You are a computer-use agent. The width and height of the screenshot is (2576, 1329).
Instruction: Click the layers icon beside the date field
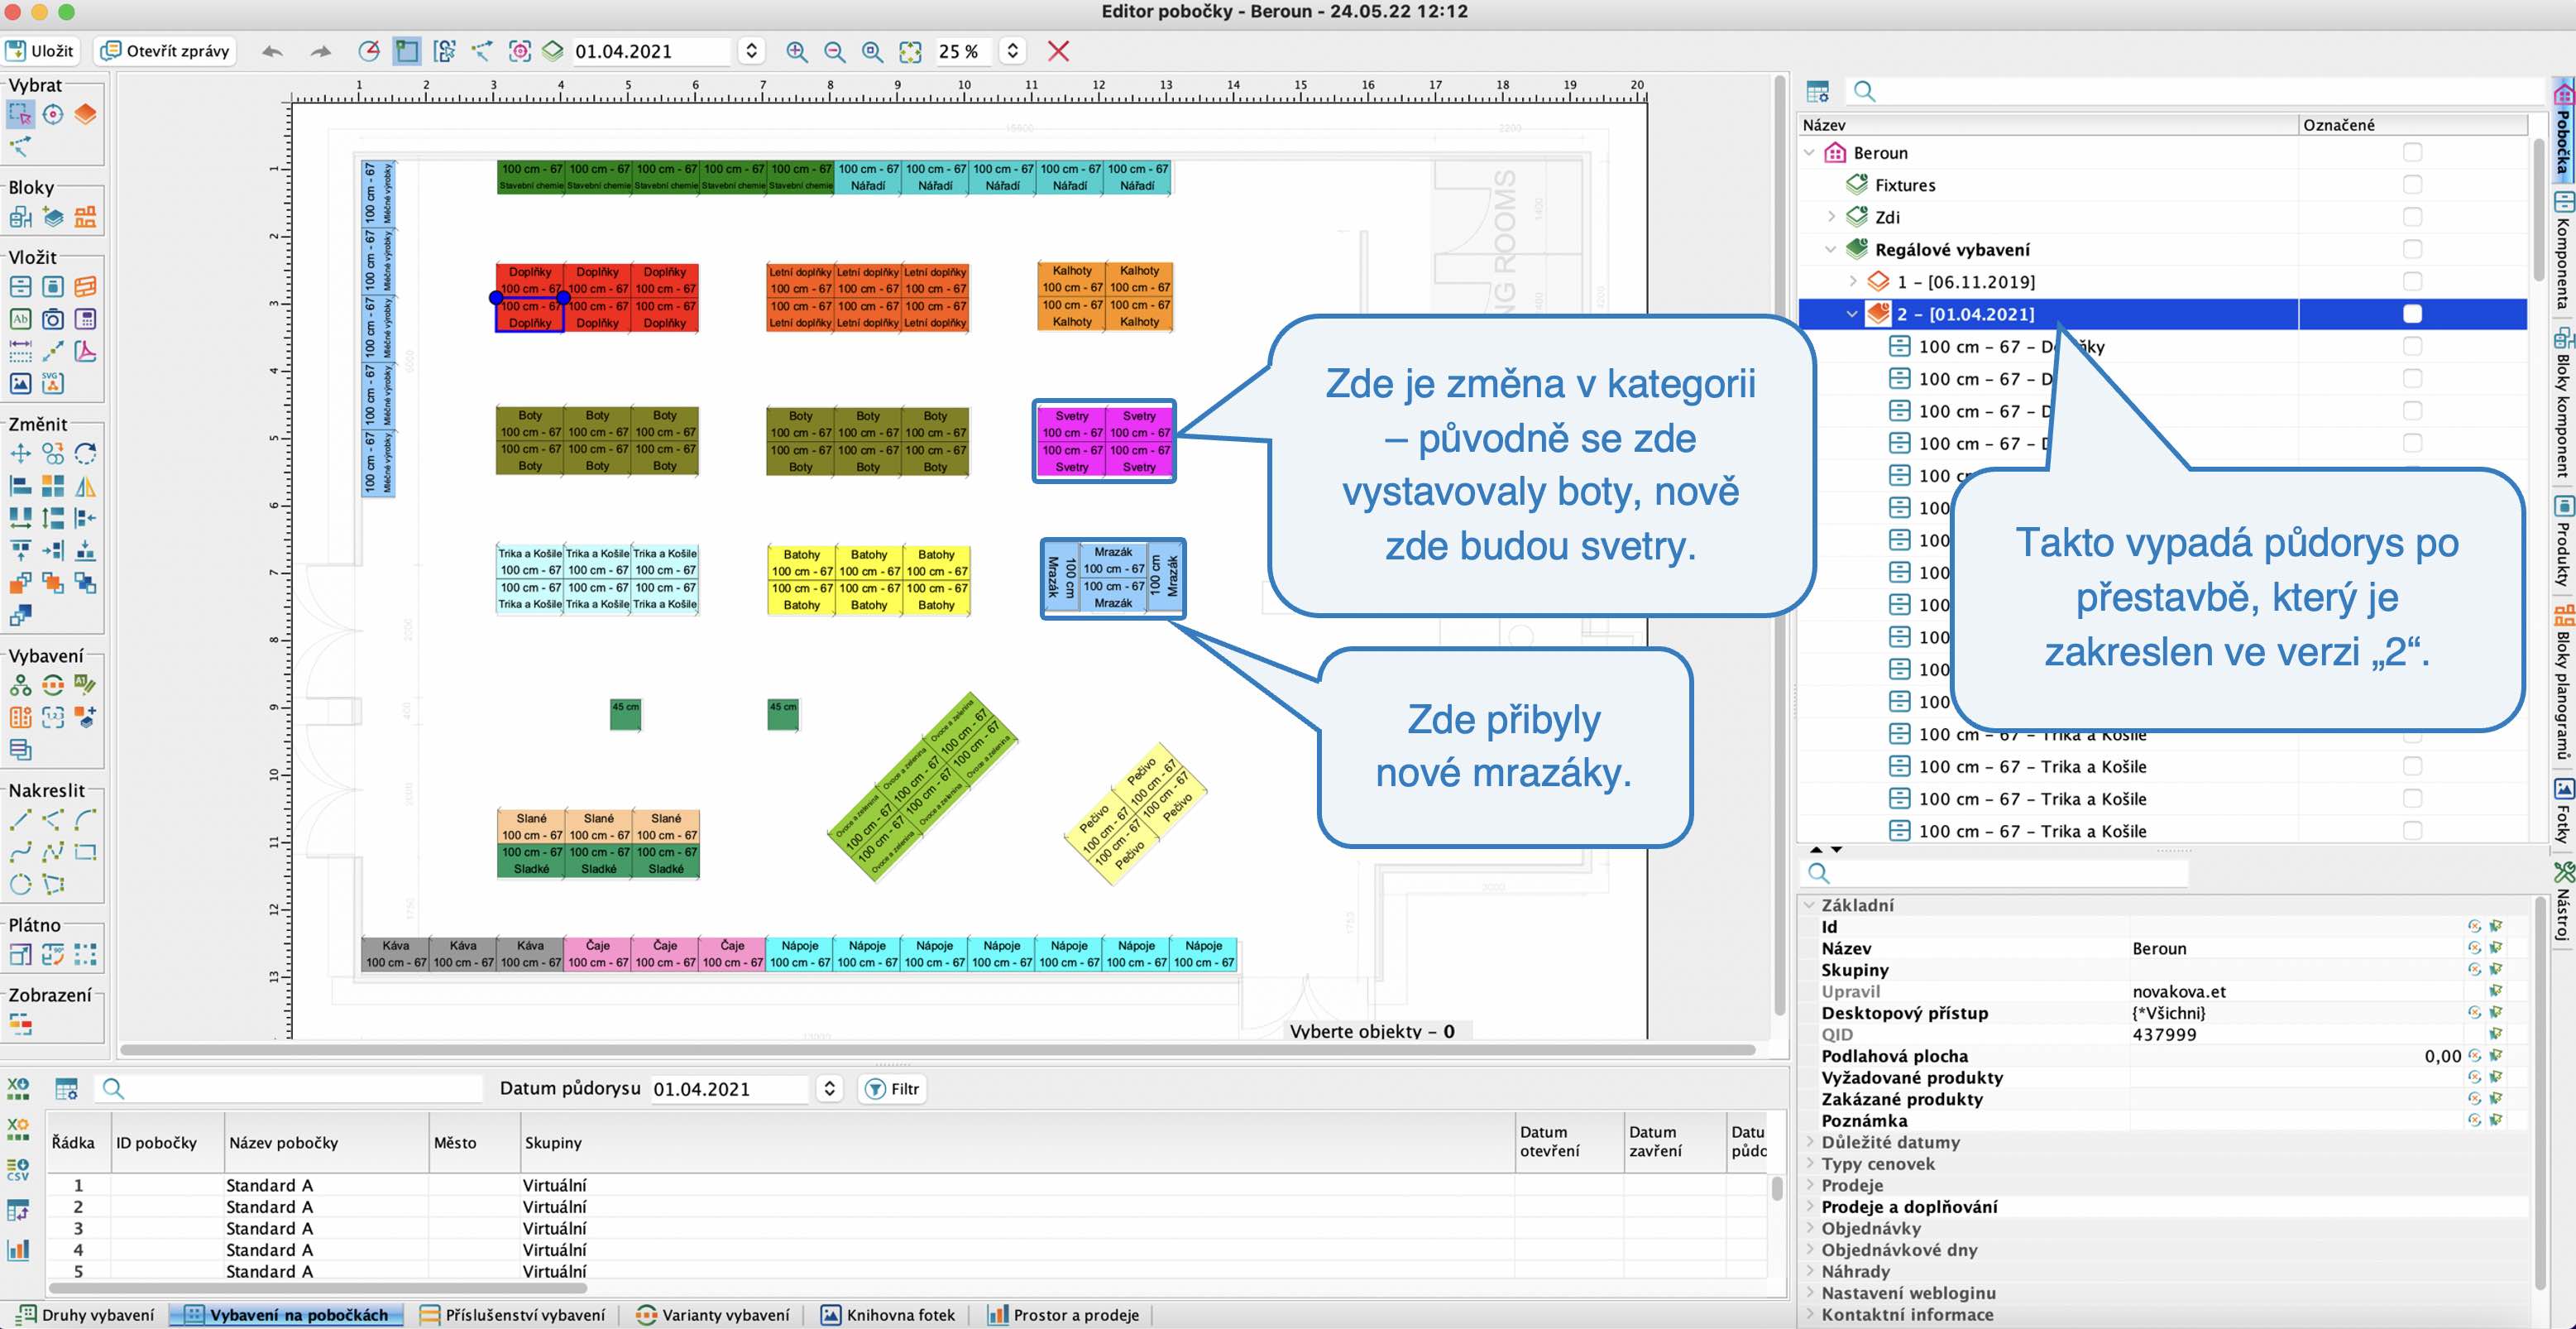coord(553,51)
